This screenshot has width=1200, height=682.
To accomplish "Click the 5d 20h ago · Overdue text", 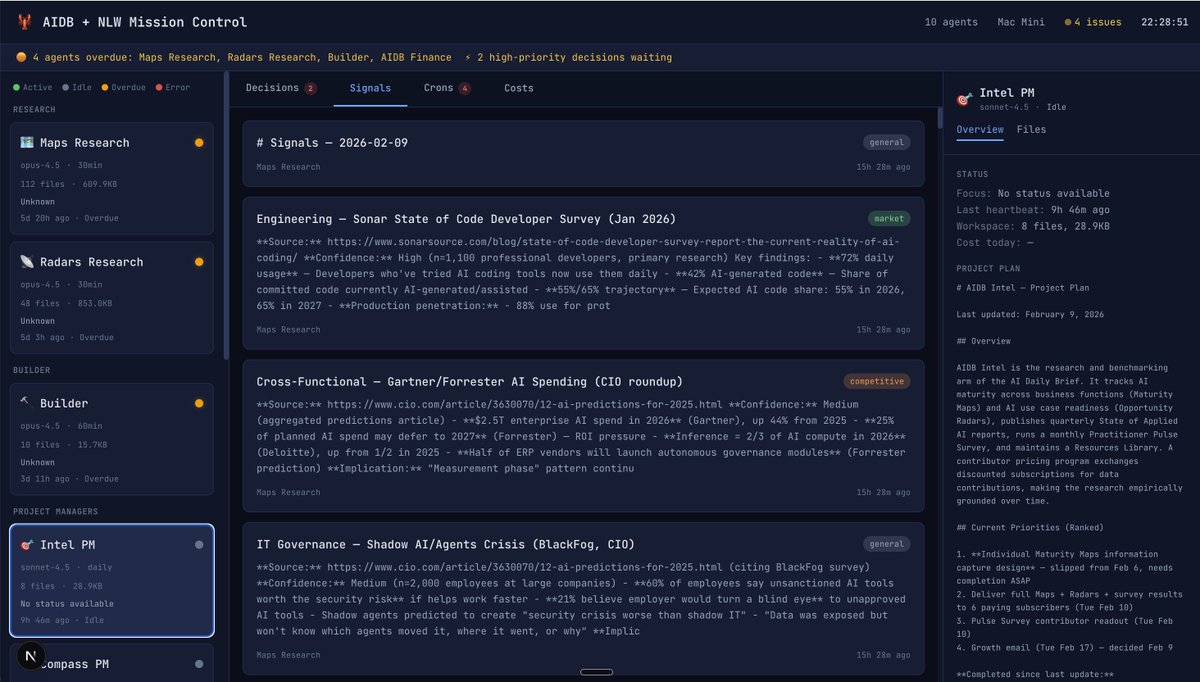I will 70,218.
